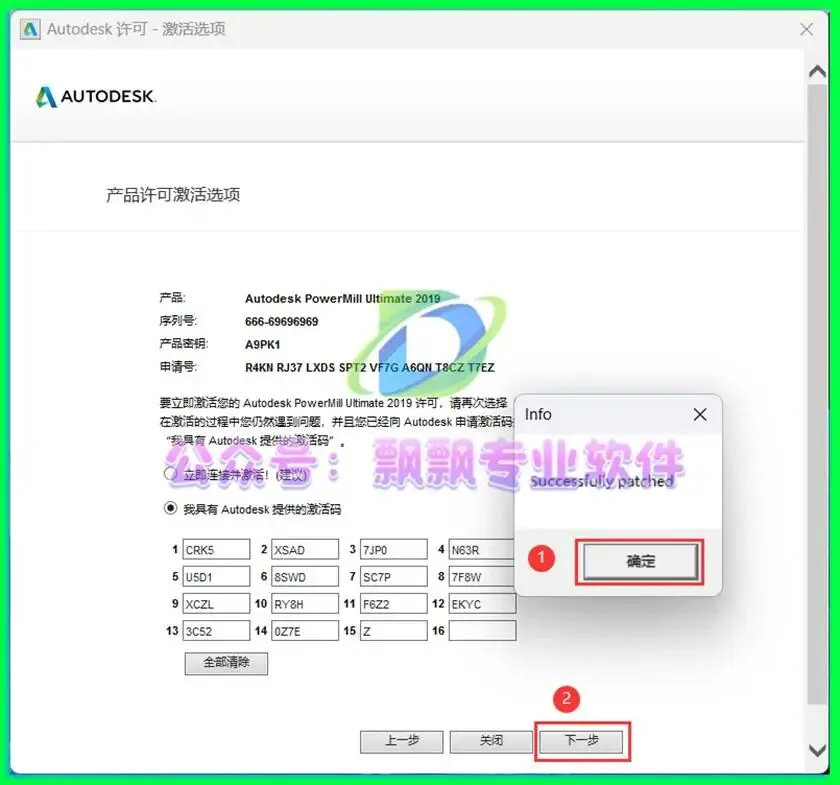Click activation field 11 containing F6Z2
840x785 pixels.
(x=394, y=604)
